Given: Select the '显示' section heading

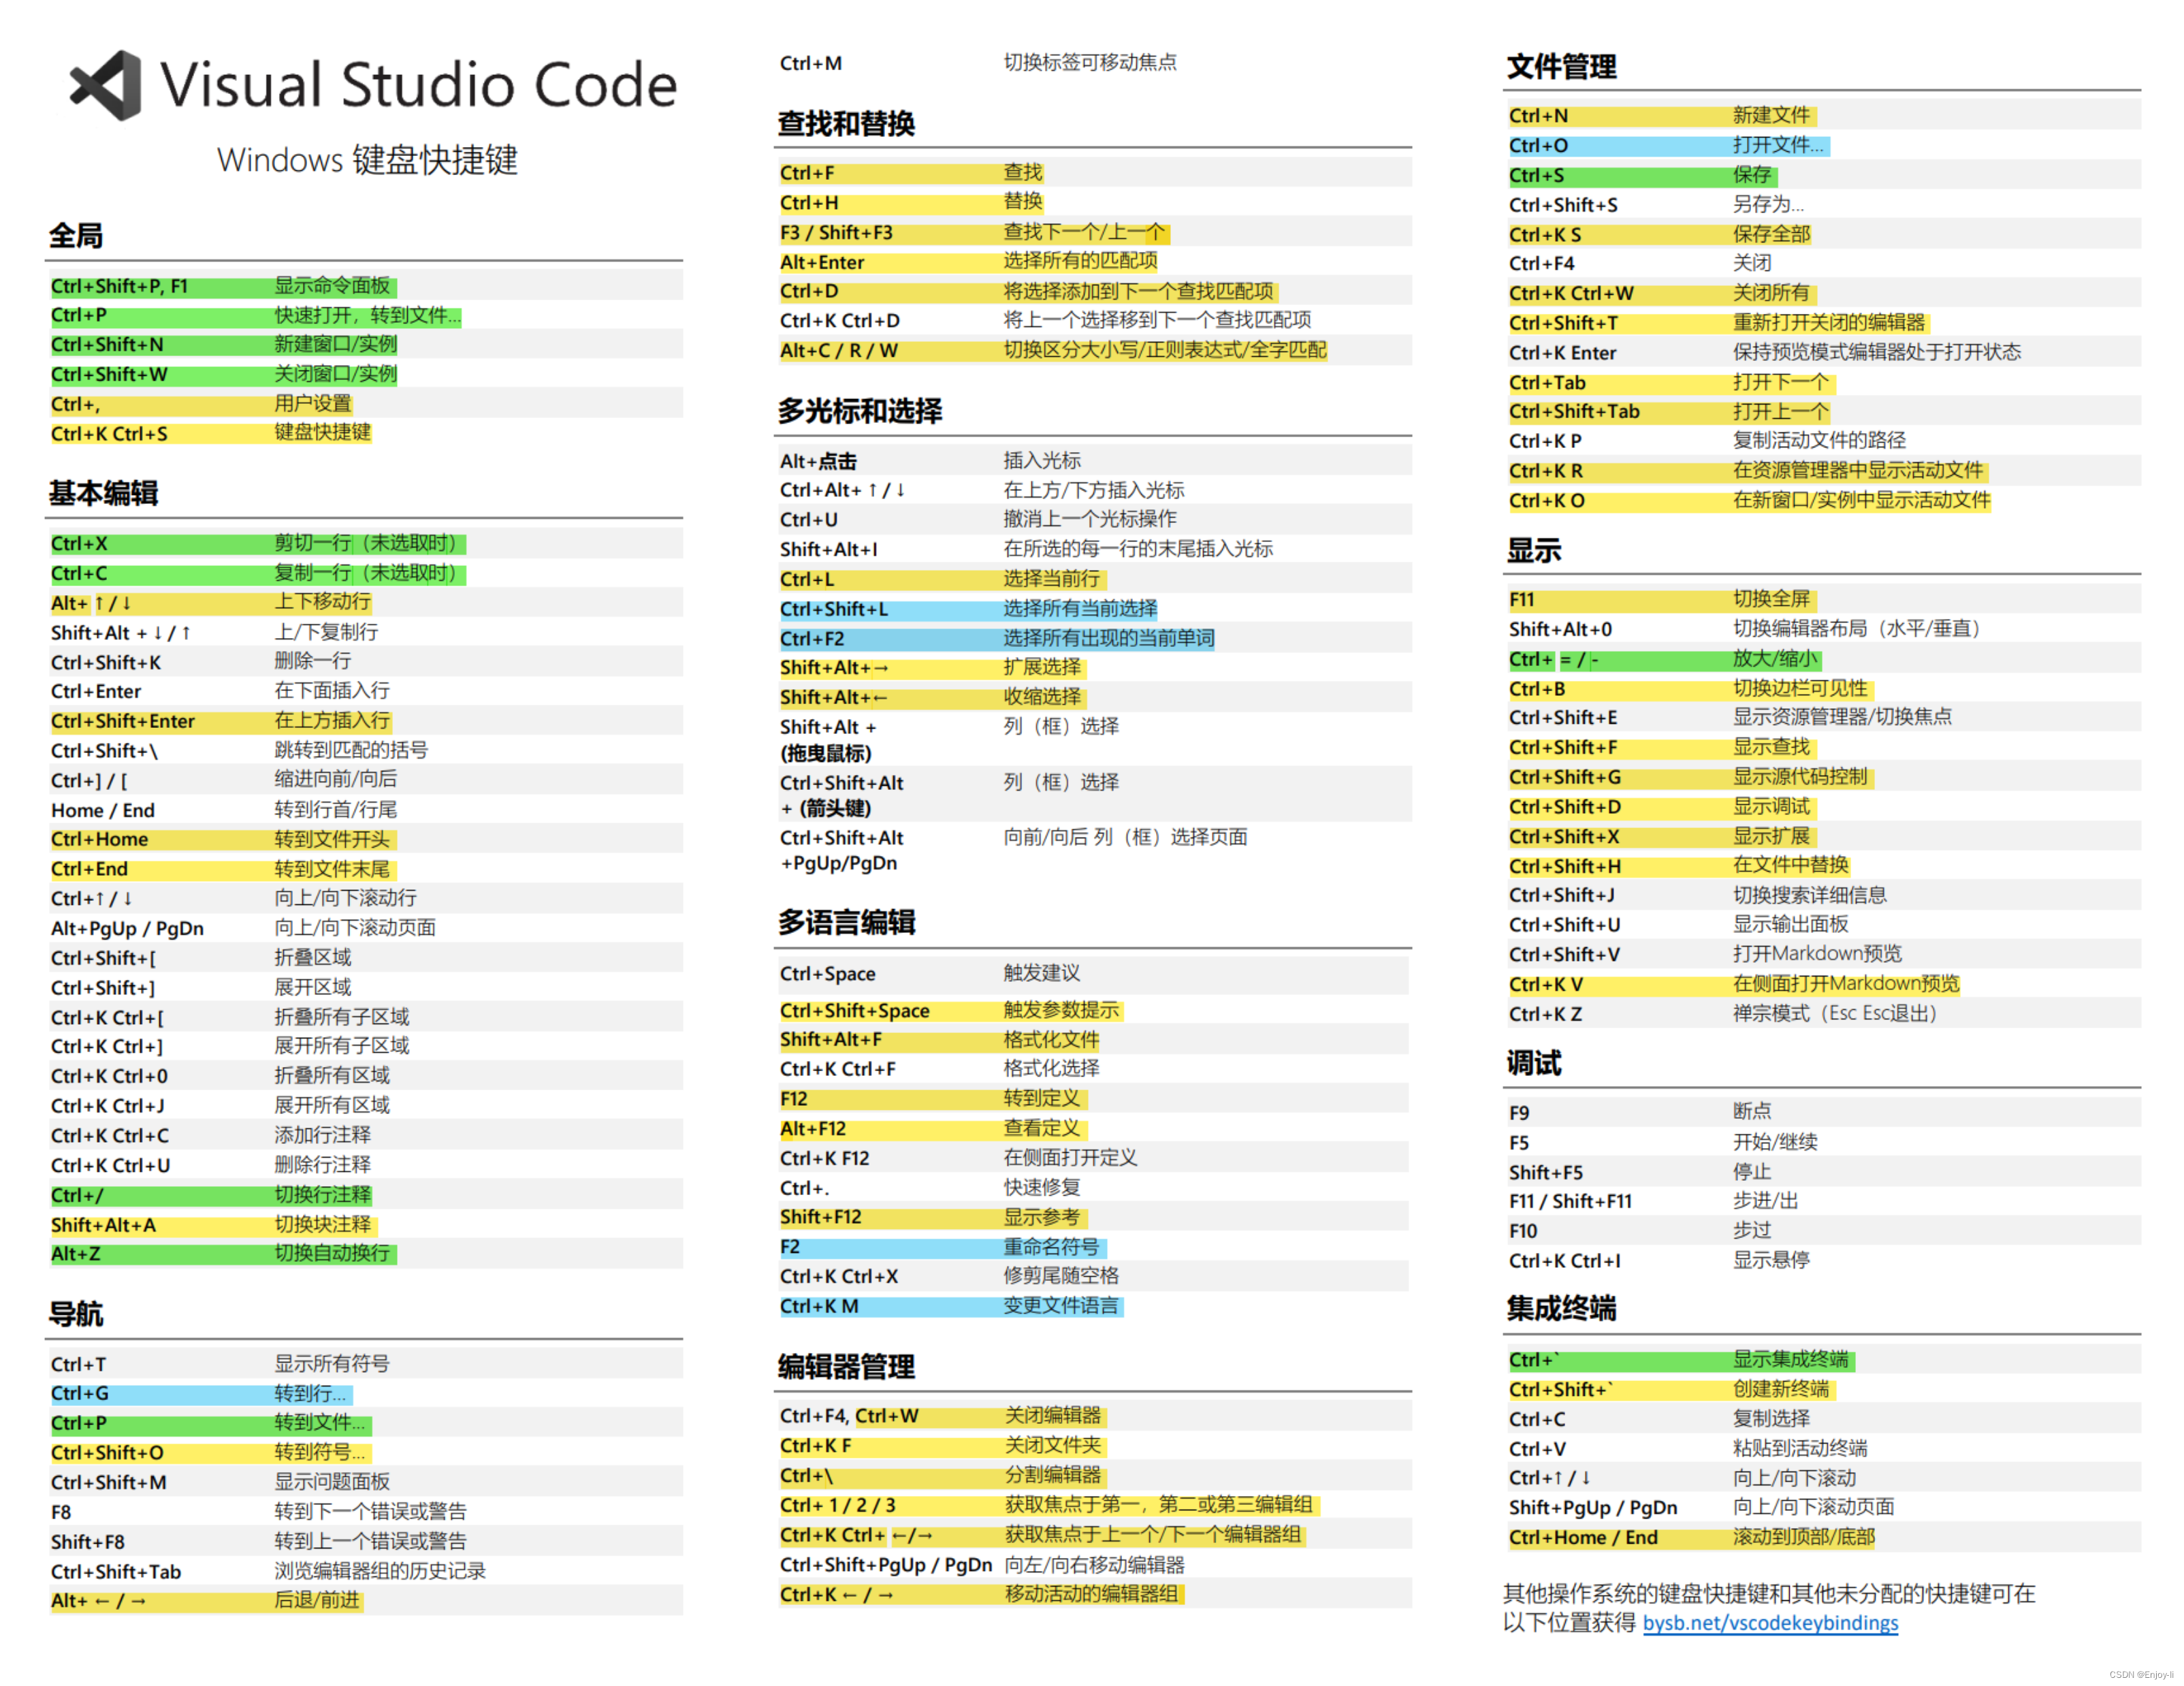Looking at the screenshot, I should click(1534, 551).
